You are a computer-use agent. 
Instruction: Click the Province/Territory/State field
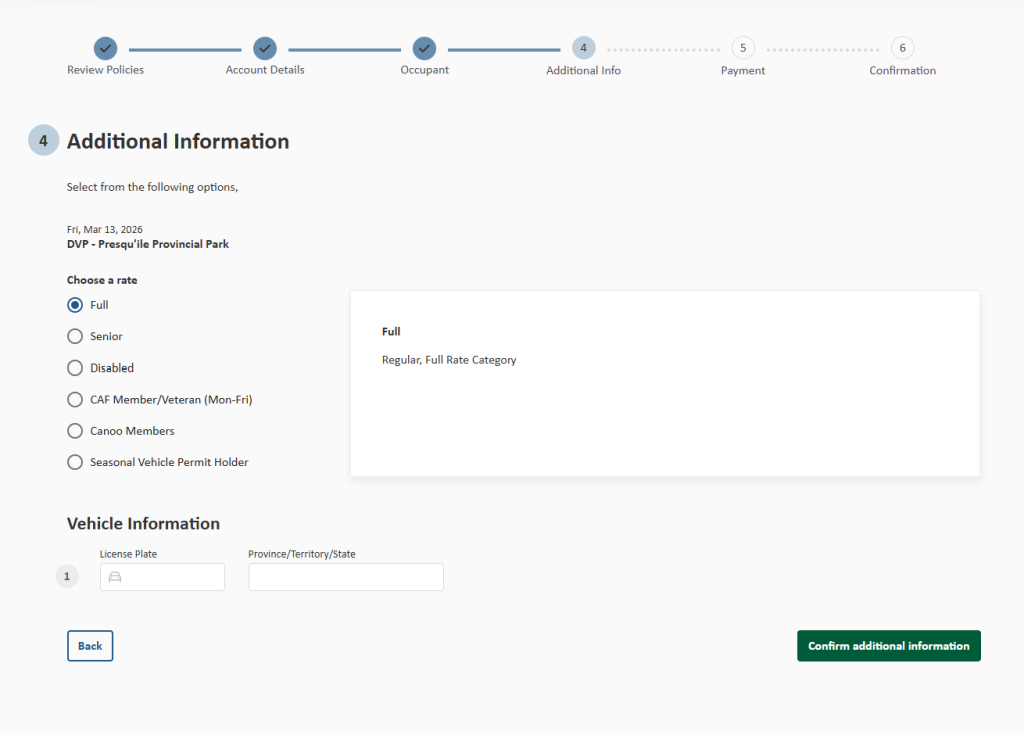pyautogui.click(x=345, y=577)
